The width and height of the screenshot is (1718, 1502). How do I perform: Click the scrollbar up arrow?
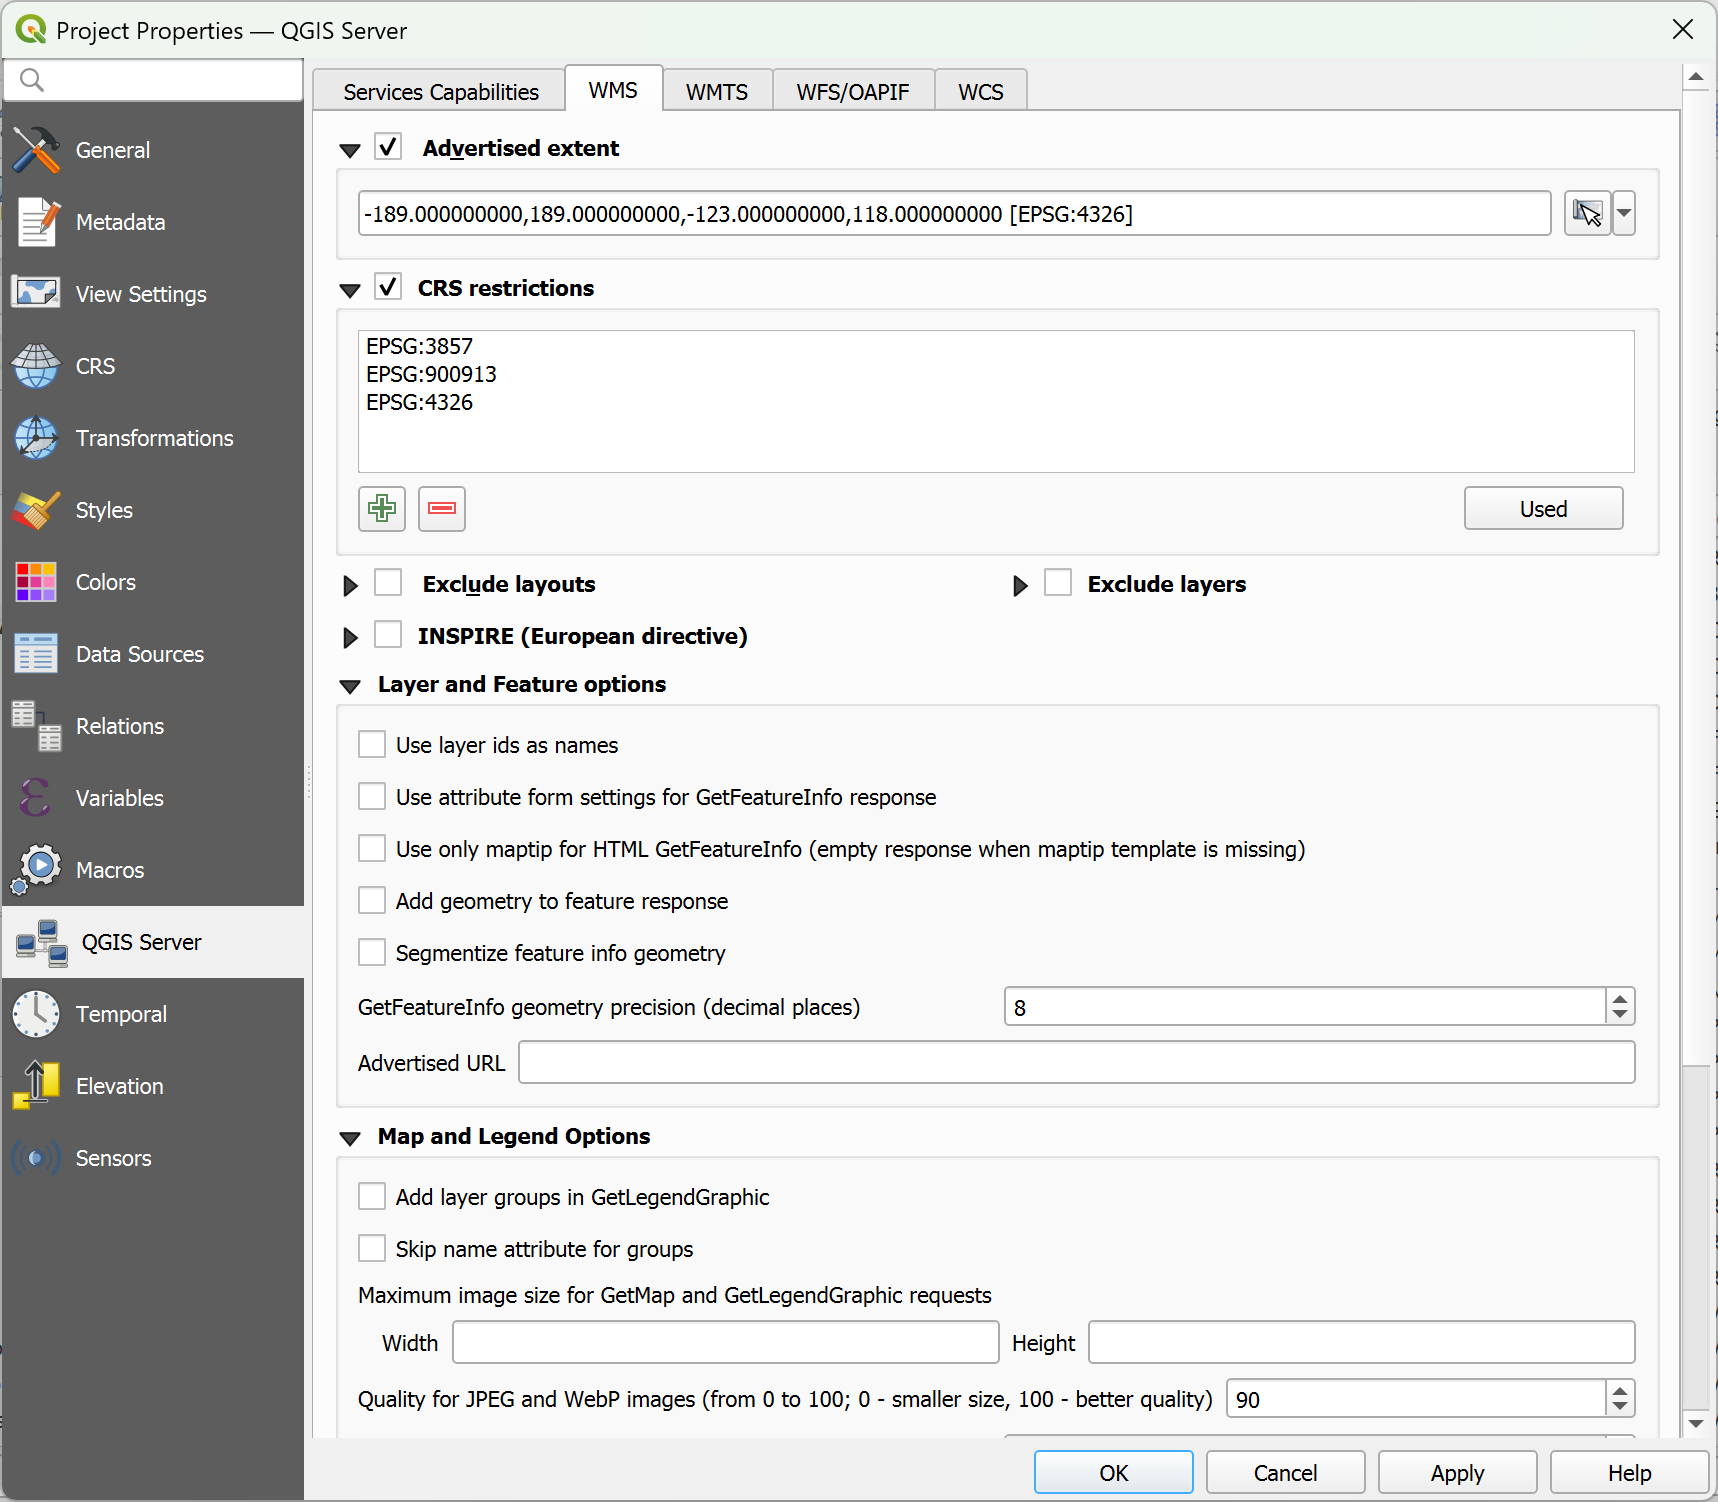click(x=1695, y=77)
